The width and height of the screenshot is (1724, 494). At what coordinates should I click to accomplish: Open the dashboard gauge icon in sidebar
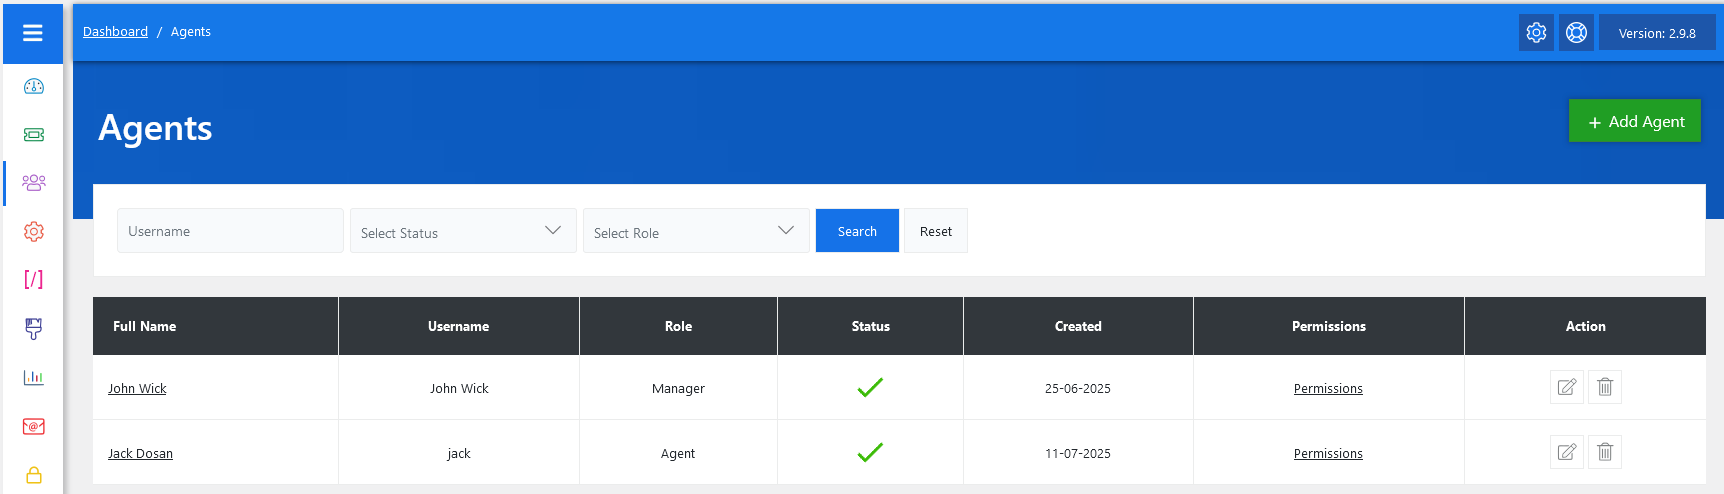(33, 86)
